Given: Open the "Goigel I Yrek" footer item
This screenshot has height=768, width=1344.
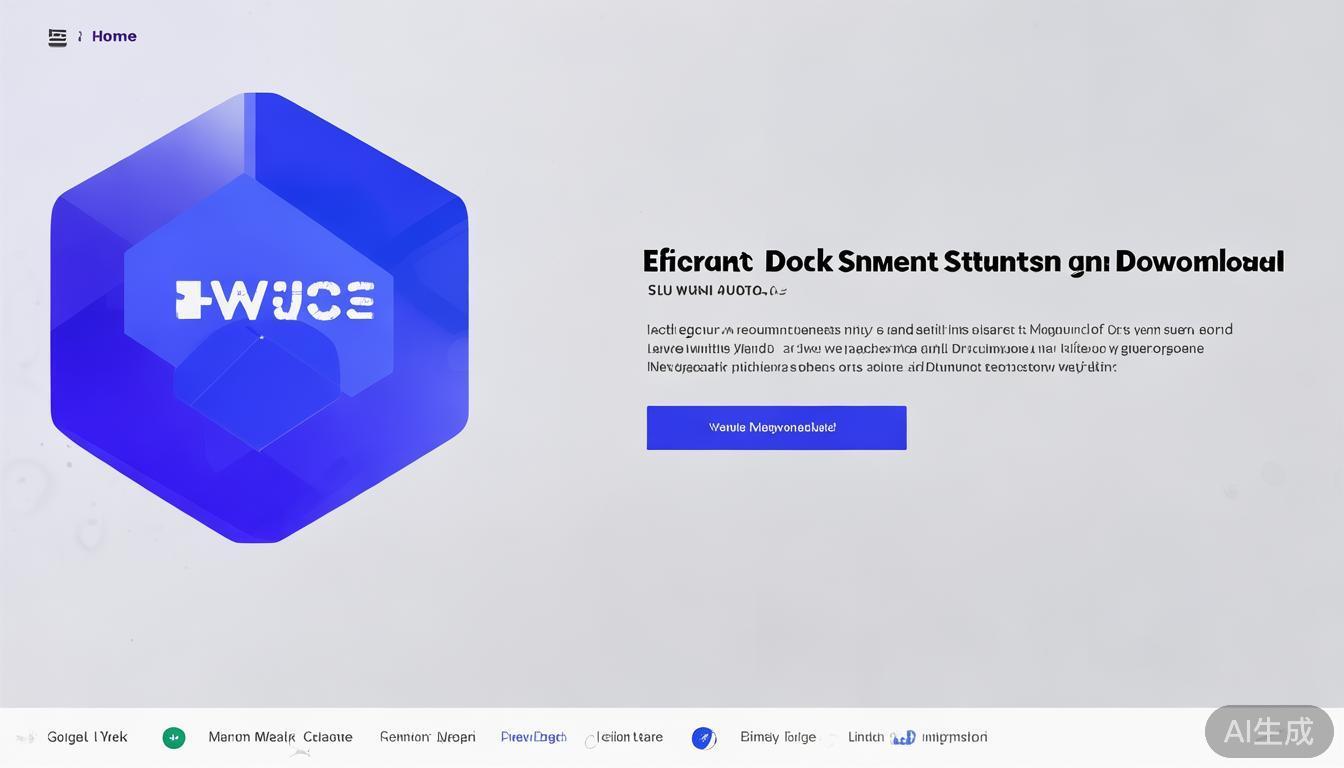Looking at the screenshot, I should click(87, 737).
